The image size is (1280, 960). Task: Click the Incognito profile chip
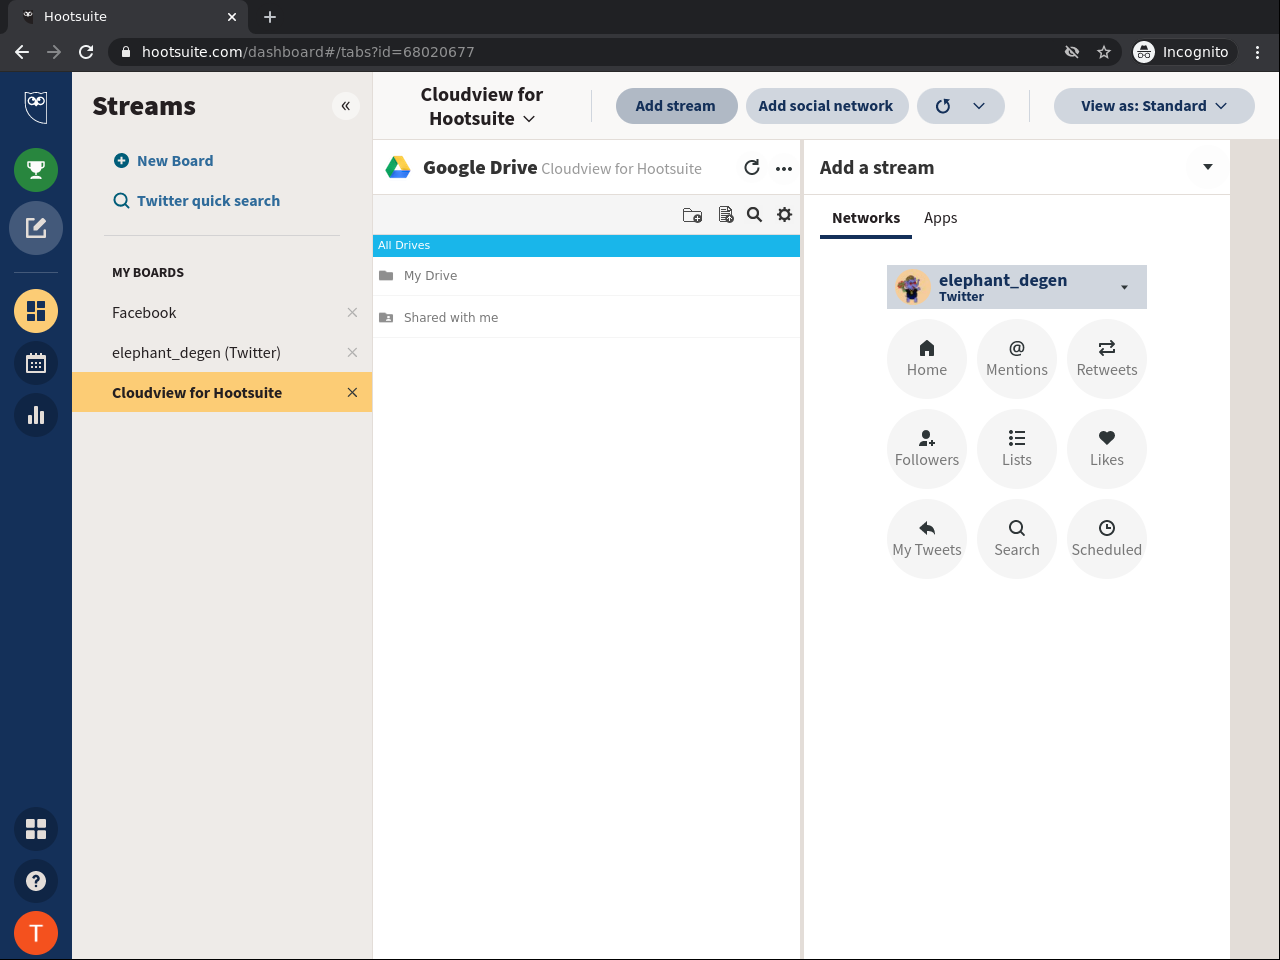point(1182,52)
